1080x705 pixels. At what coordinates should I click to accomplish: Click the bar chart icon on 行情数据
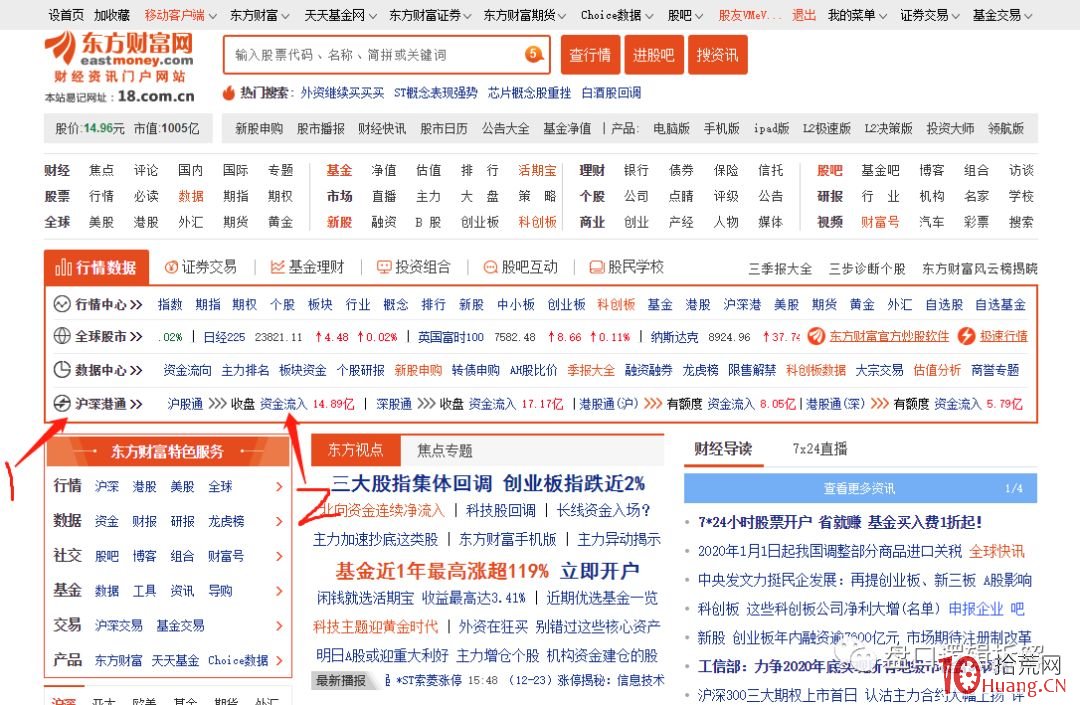pyautogui.click(x=63, y=267)
